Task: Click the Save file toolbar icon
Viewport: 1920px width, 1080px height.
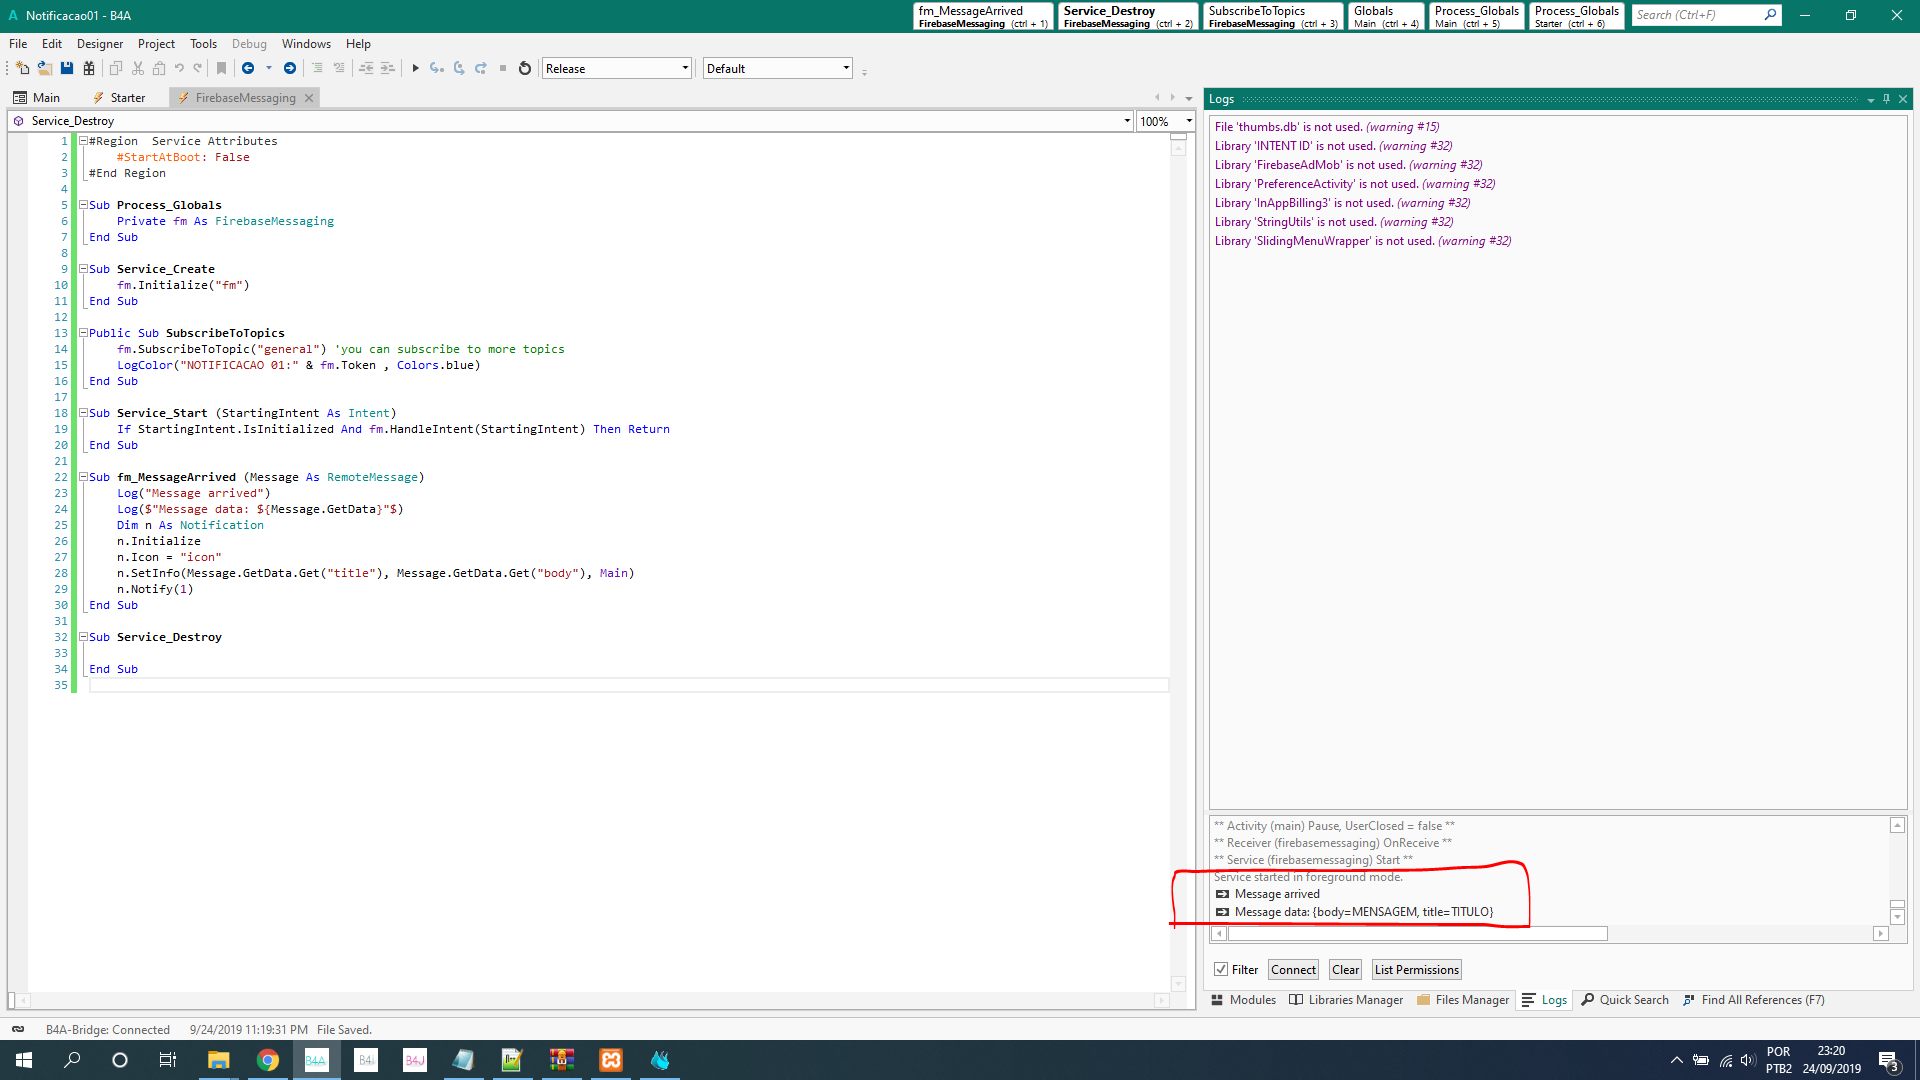Action: [67, 68]
